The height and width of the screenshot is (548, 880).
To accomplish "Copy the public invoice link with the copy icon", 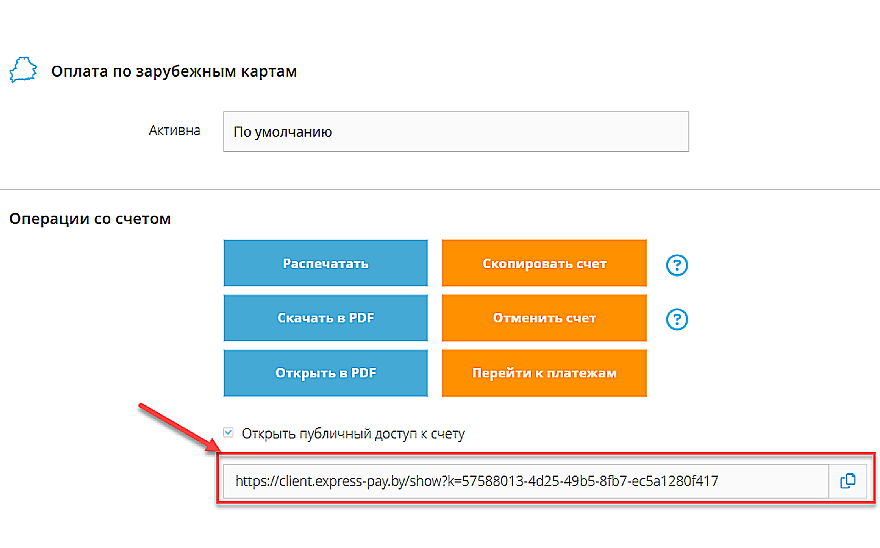I will [x=847, y=481].
